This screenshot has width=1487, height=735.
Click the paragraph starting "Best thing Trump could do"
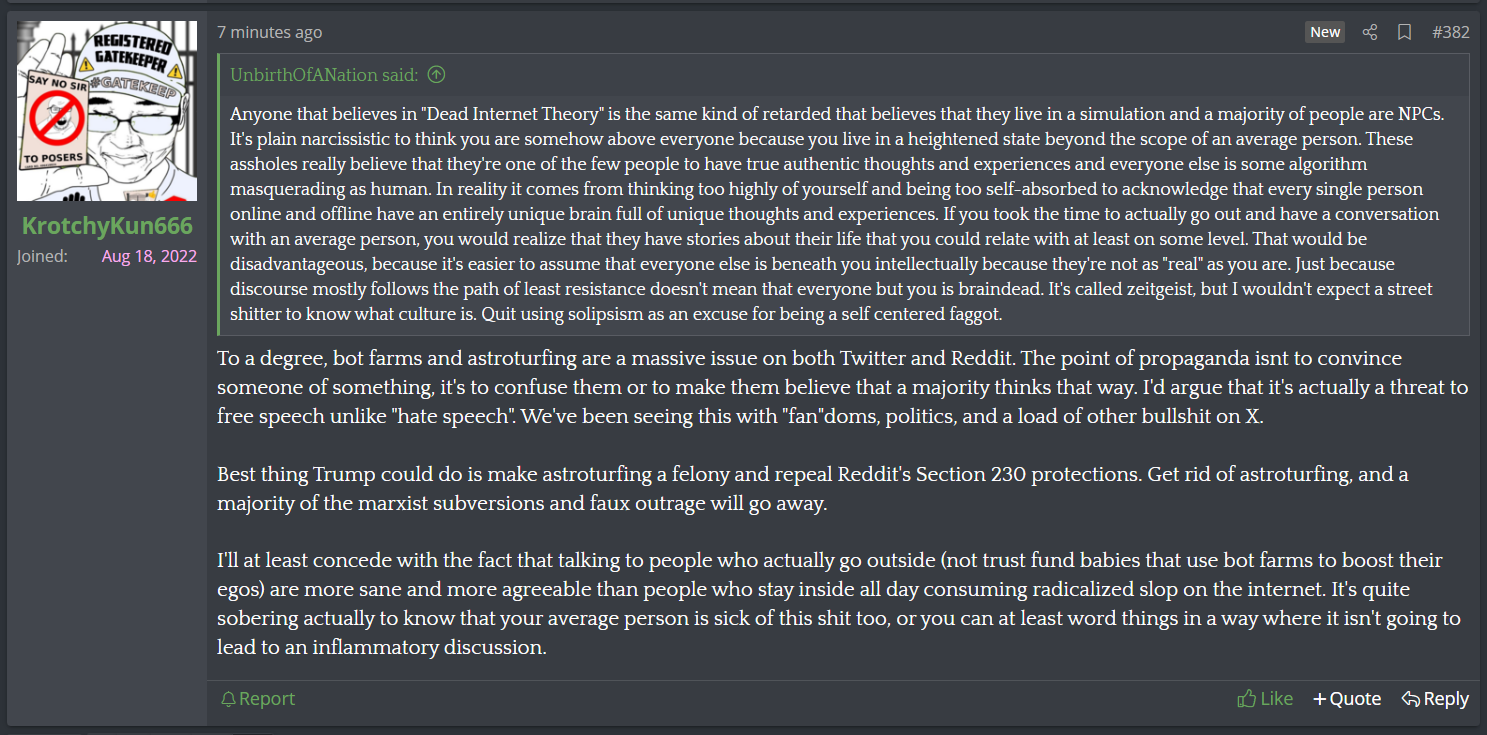812,488
